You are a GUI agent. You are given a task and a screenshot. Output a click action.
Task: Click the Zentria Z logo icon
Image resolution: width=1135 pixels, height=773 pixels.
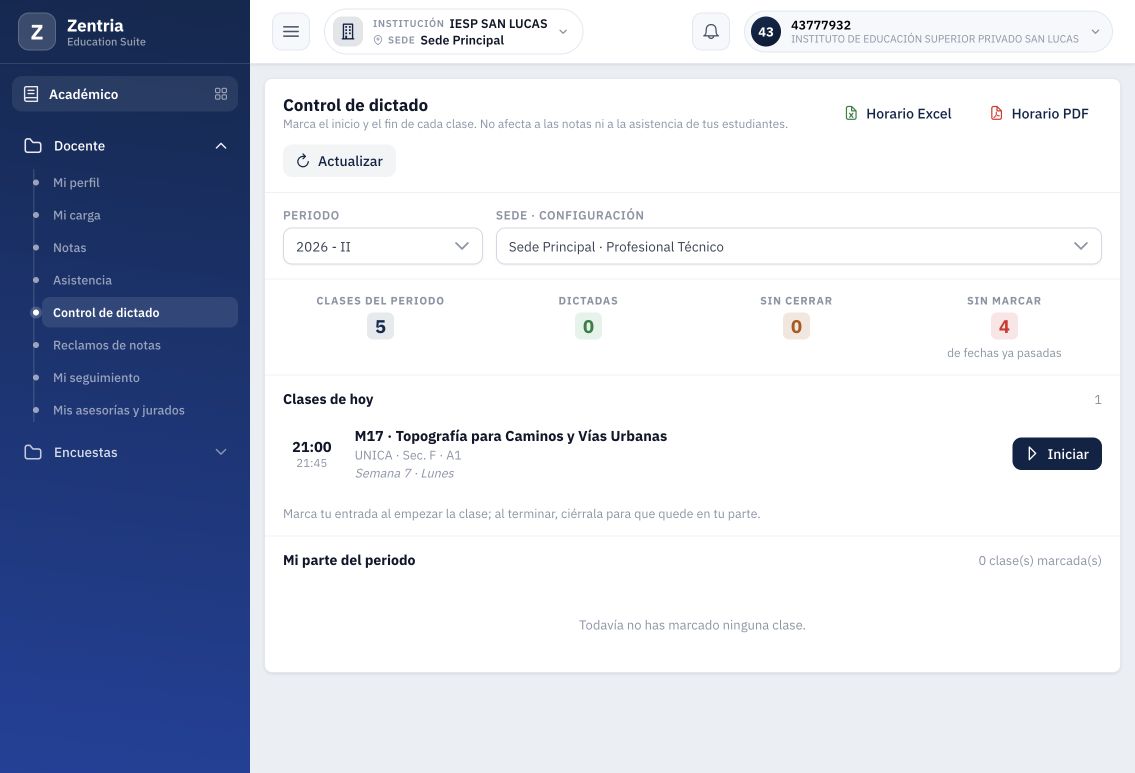click(37, 32)
